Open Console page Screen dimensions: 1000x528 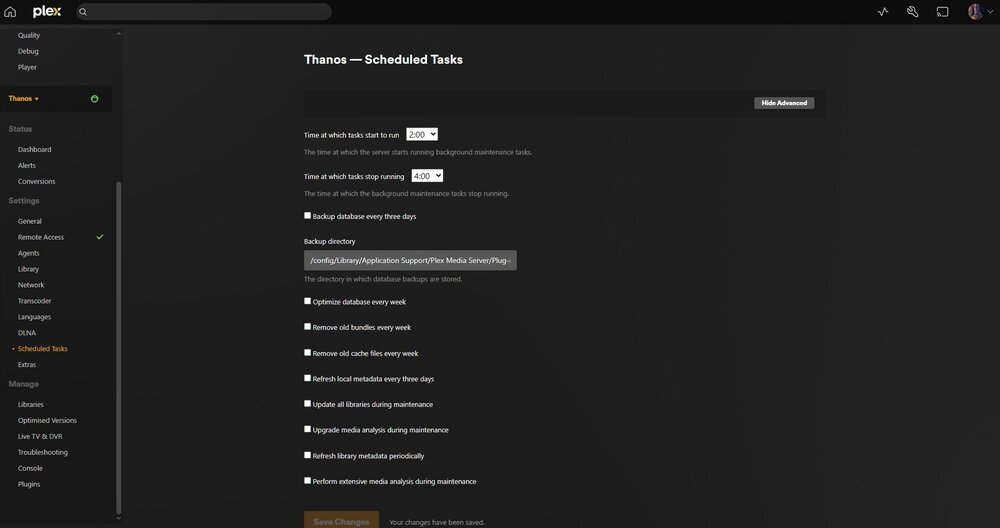point(30,469)
